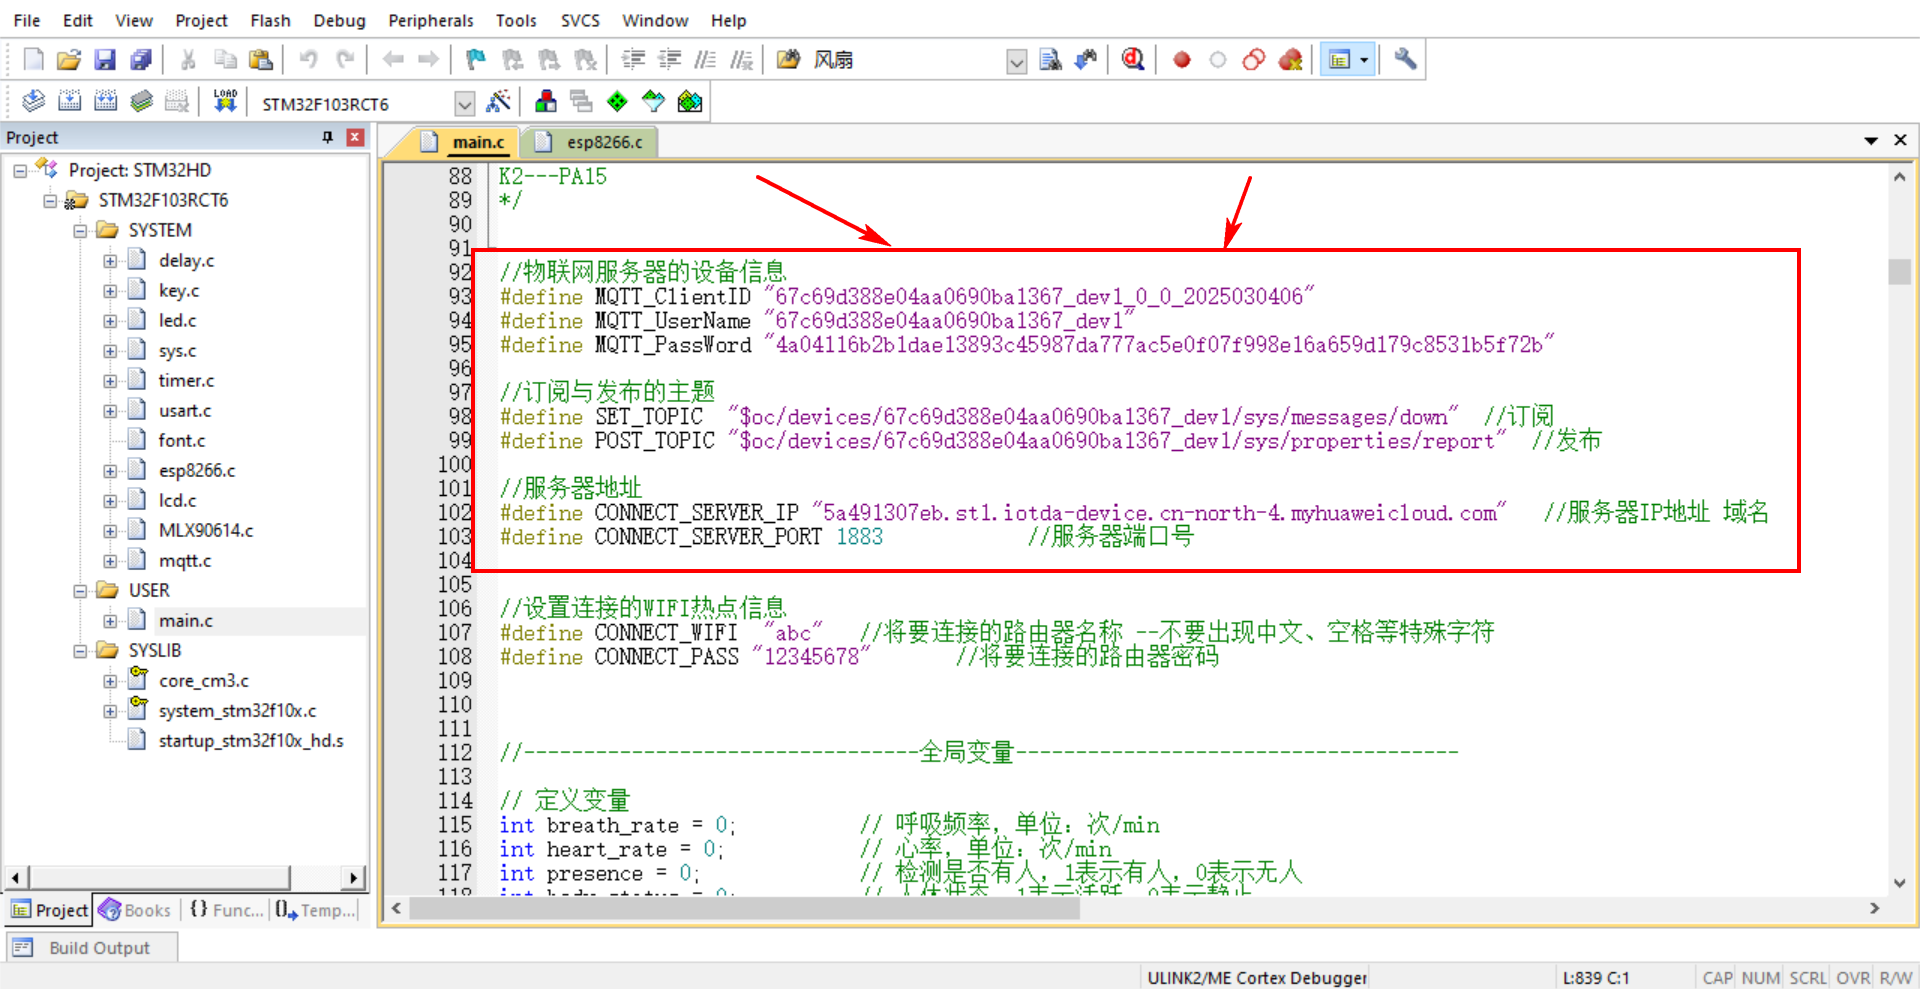Open the Flash menu

click(x=270, y=20)
